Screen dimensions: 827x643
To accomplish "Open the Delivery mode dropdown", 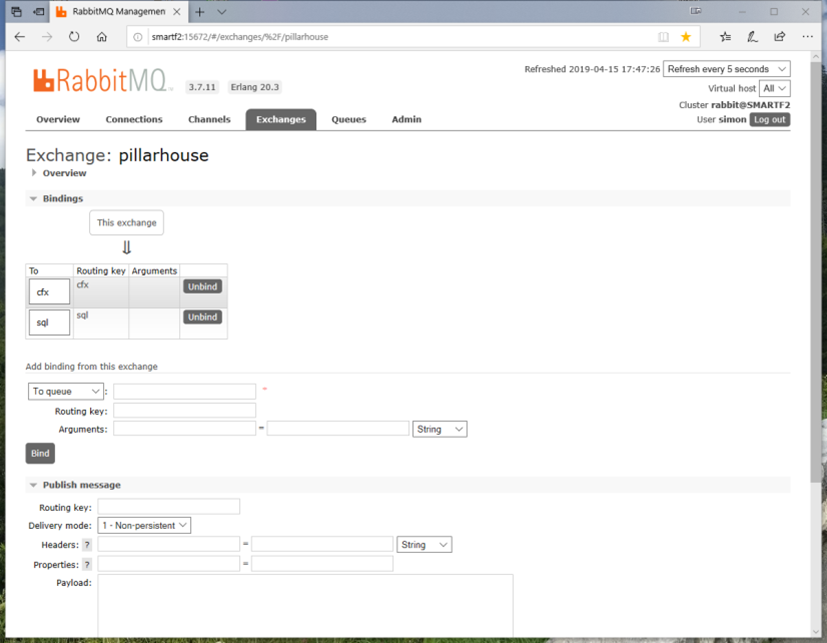I will 145,525.
